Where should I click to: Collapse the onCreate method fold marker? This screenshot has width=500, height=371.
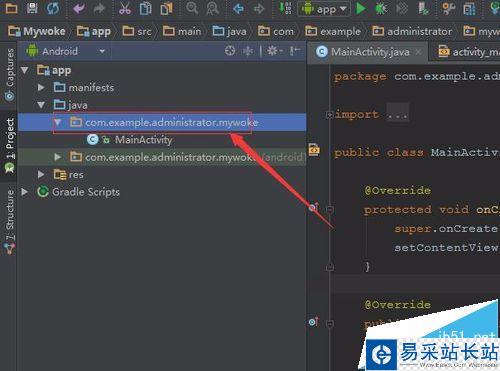(x=330, y=210)
